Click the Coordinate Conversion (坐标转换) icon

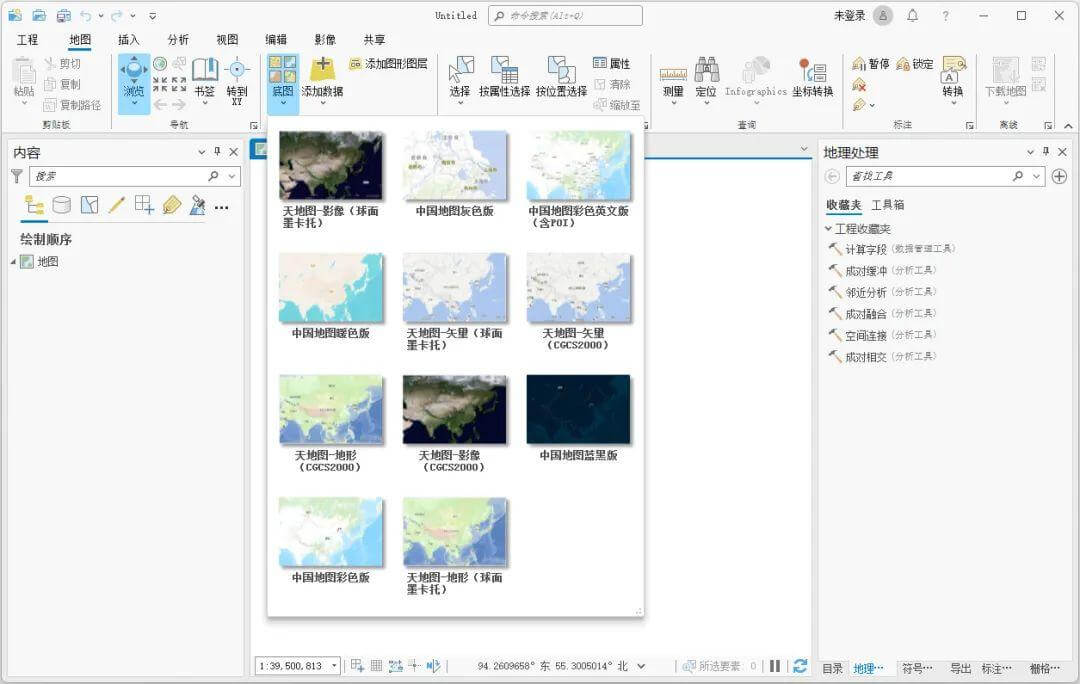812,74
